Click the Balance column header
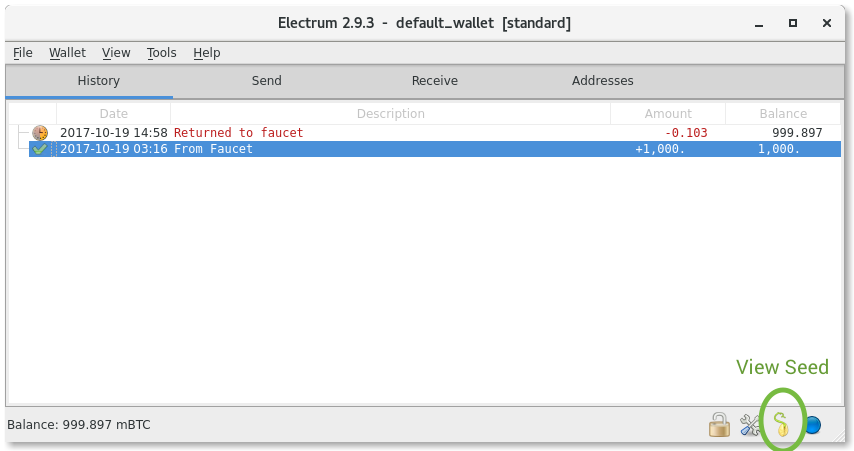The image size is (854, 451). 783,114
